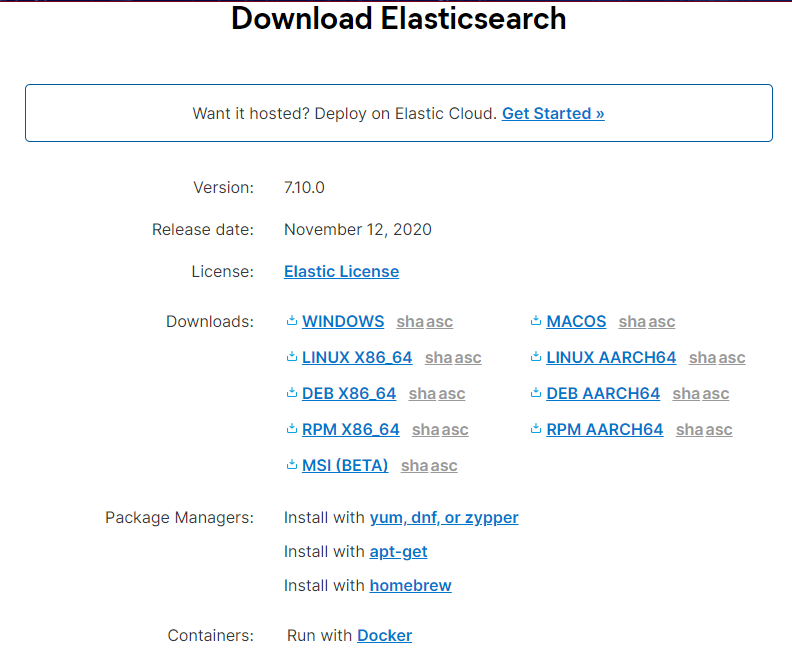This screenshot has width=792, height=658.
Task: Click the download icon beside LINUX AARCH64
Action: pos(536,357)
